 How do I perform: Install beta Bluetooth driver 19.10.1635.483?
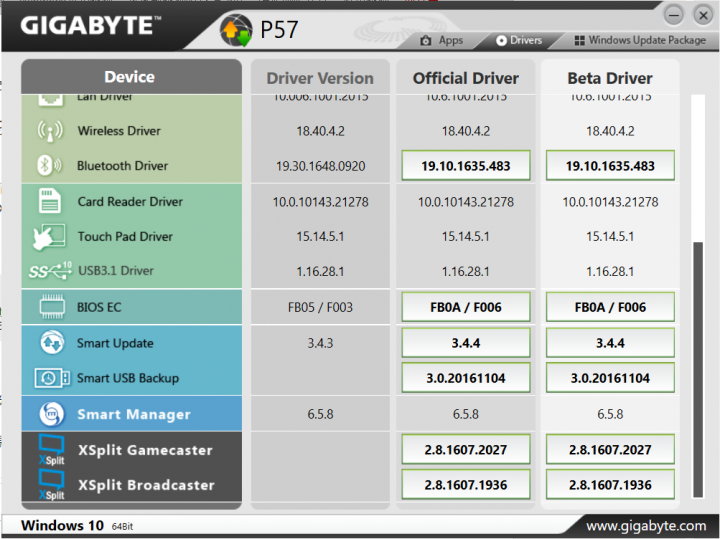610,166
